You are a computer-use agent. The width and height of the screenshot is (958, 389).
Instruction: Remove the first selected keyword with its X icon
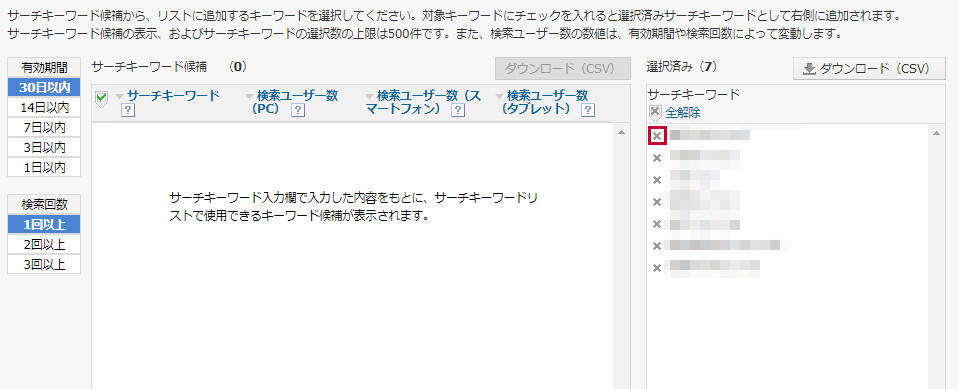pos(657,136)
